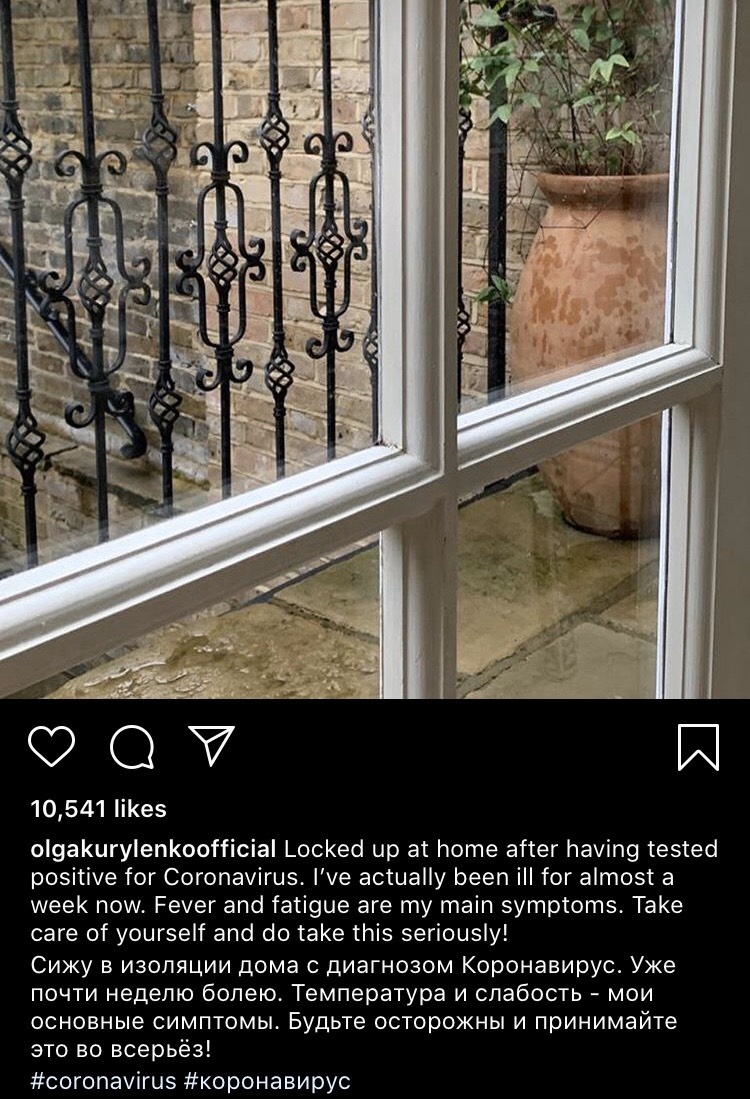Open the olgakurylenkoofficial profile
Viewport: 750px width, 1099px height.
coord(154,849)
